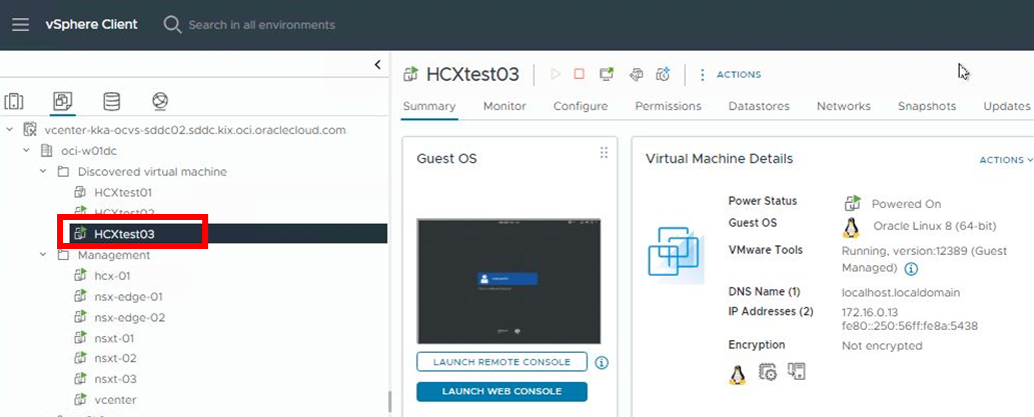The image size is (1034, 417).
Task: Open the Configure tab
Action: 580,106
